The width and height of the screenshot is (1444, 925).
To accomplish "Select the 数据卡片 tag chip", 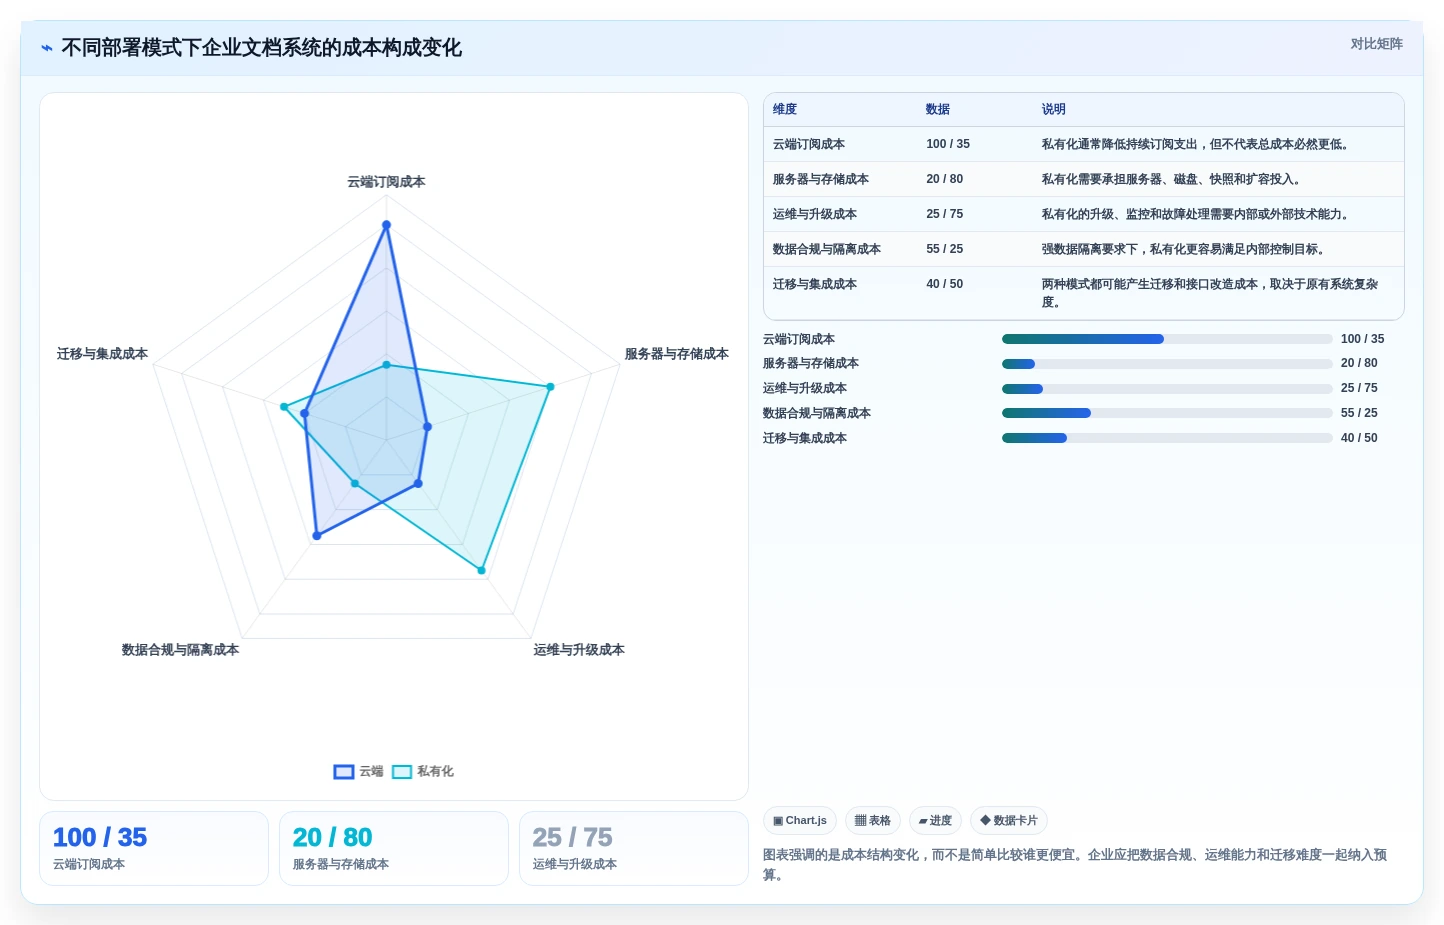I will (x=1009, y=821).
